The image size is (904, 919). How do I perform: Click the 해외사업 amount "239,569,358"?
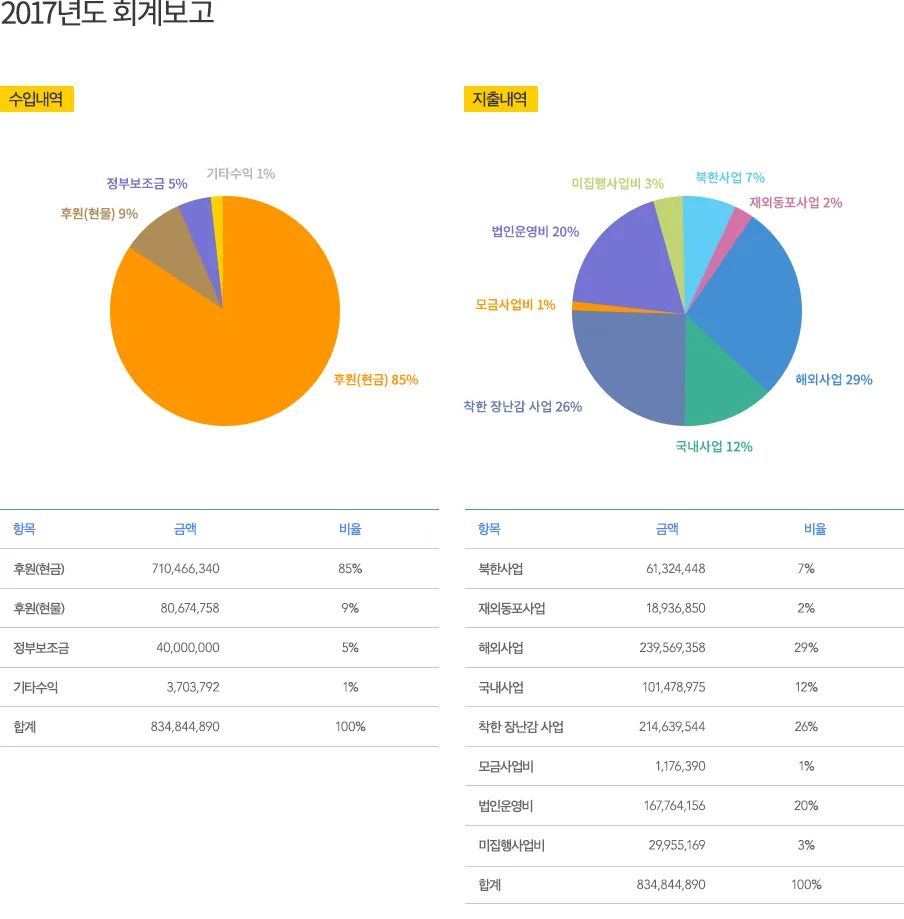pos(672,648)
